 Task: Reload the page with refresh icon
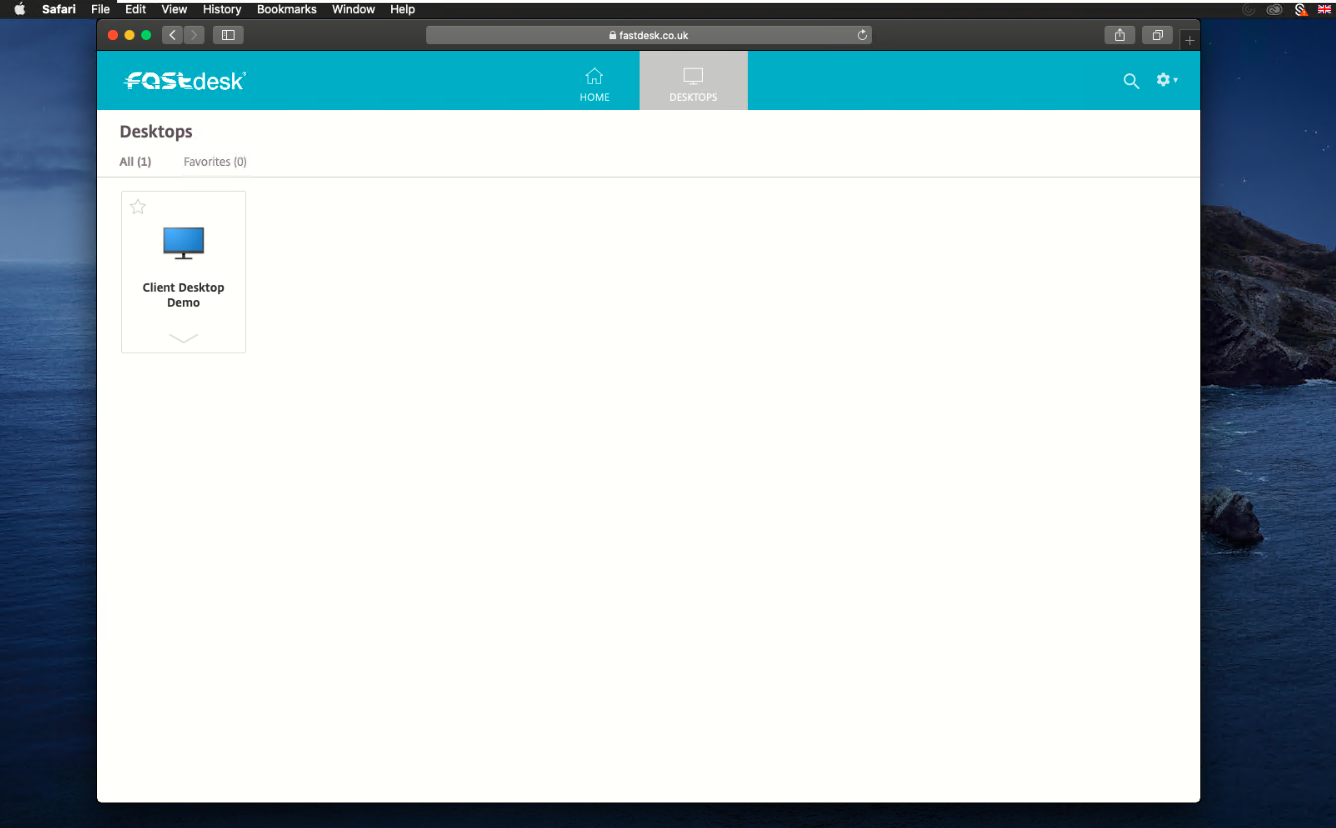tap(862, 35)
